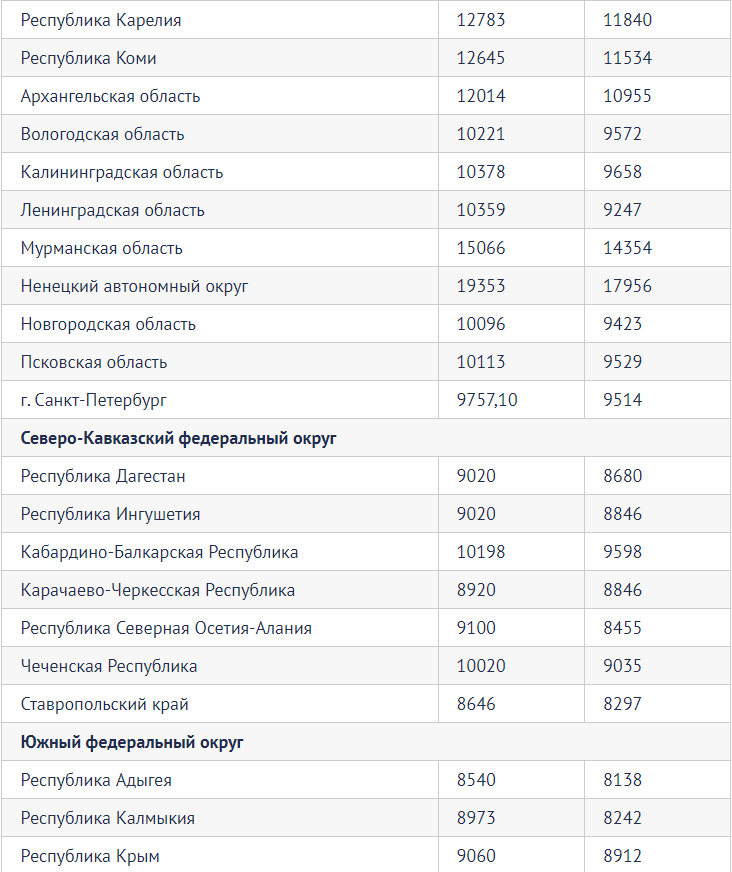The height and width of the screenshot is (872, 732).
Task: Click the Чеченская Республика region name
Action: [x=109, y=666]
